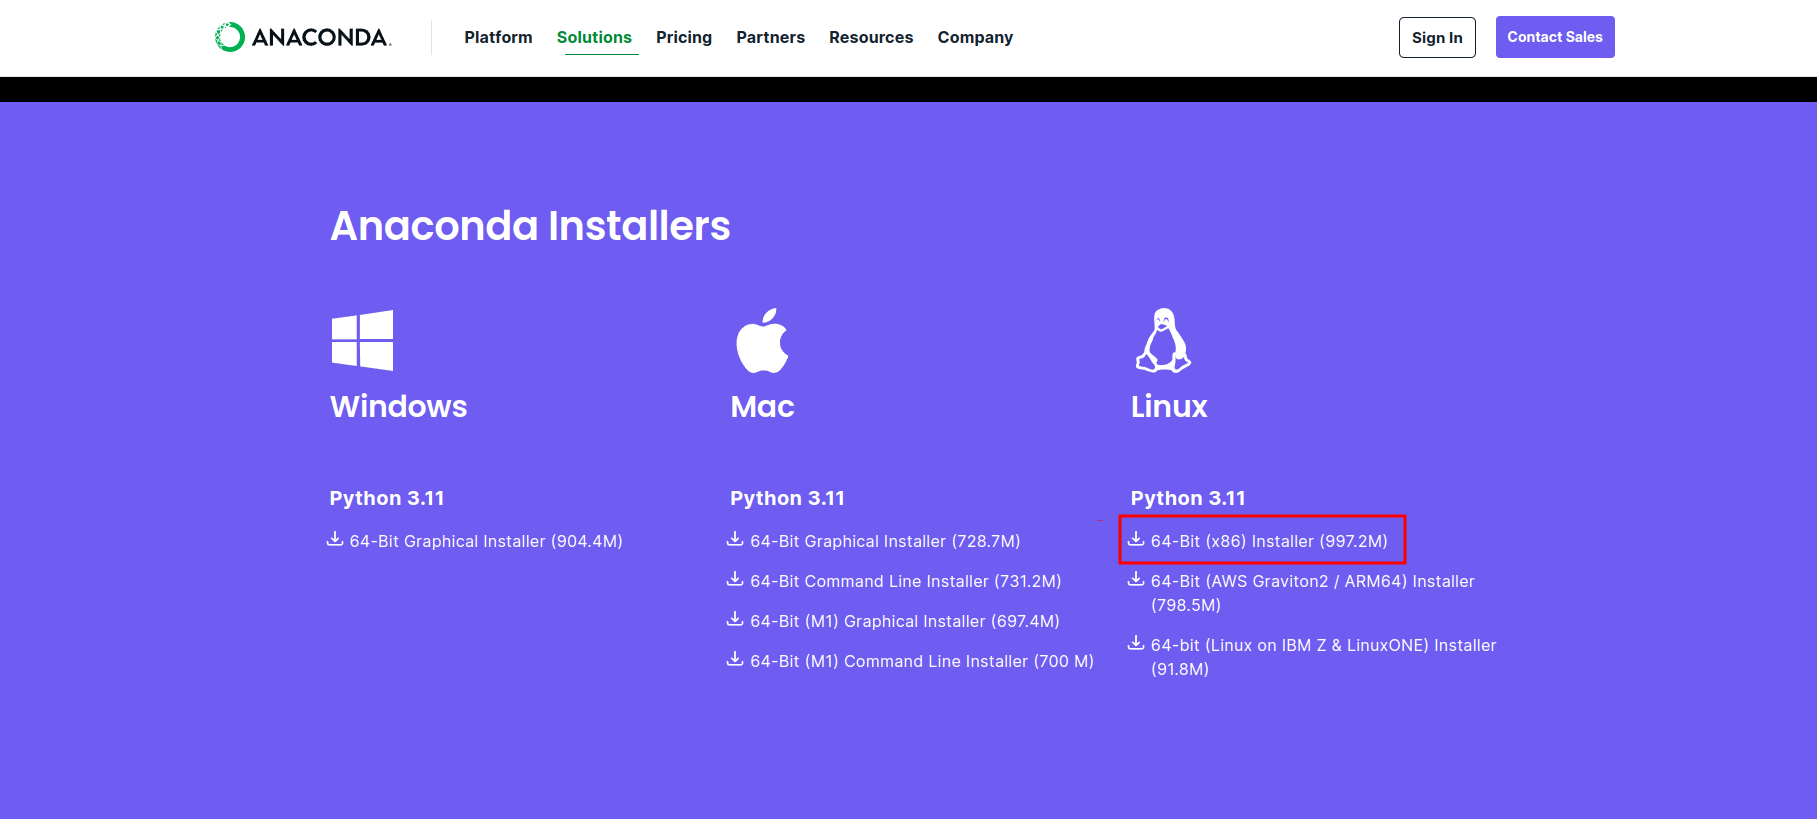Viewport: 1817px width, 819px height.
Task: Download 64-Bit AWS Graviton2 / ARM64 Installer
Action: pos(1313,593)
